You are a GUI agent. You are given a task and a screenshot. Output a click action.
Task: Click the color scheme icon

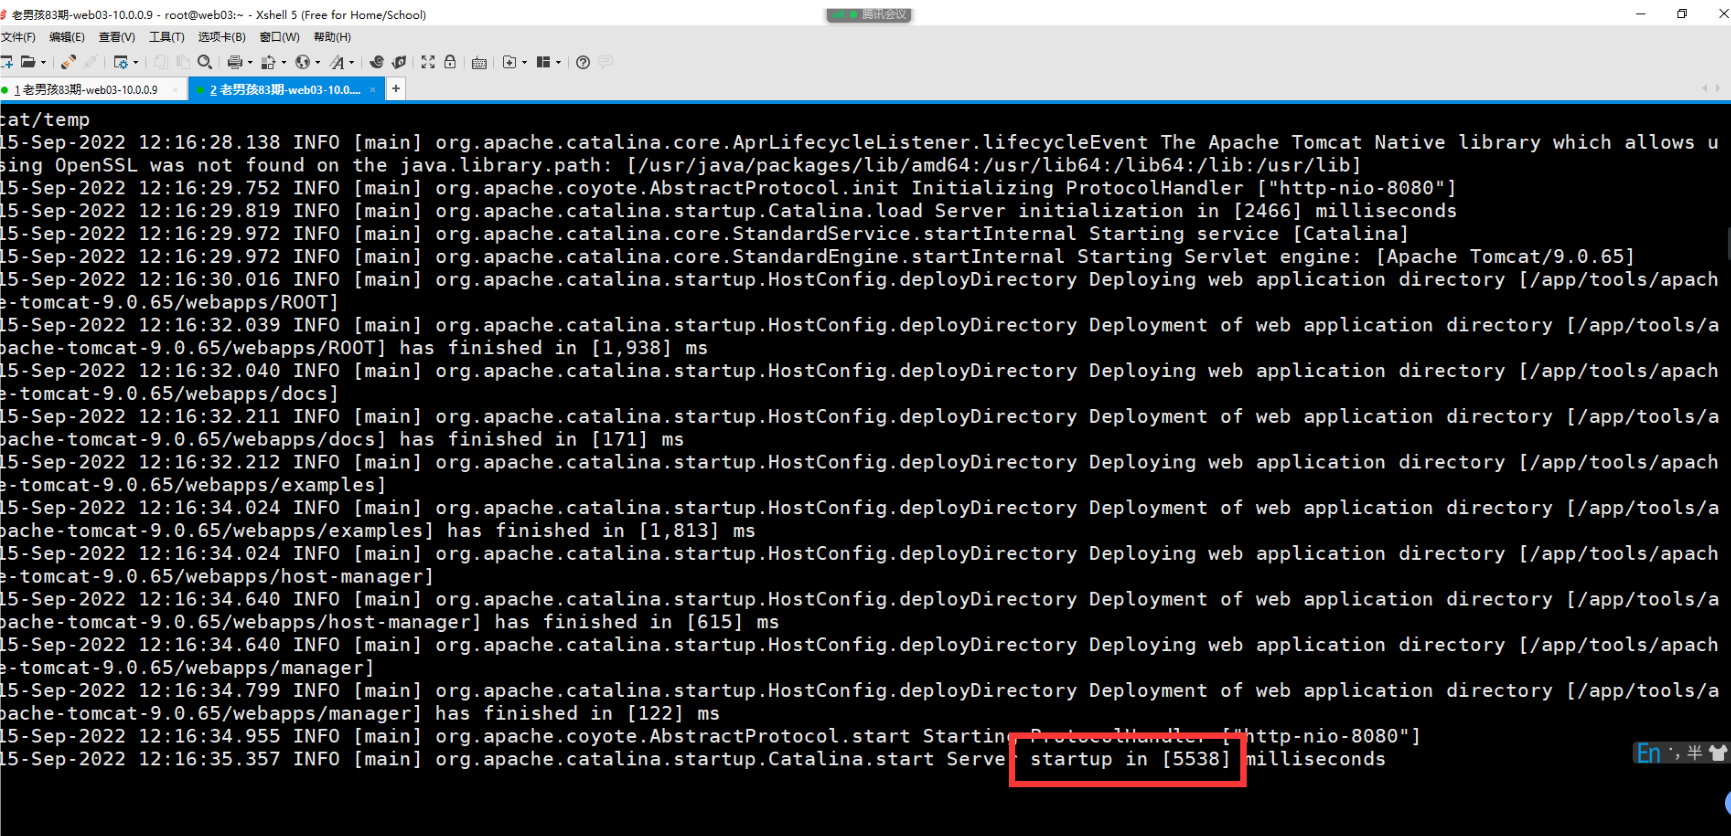click(268, 62)
